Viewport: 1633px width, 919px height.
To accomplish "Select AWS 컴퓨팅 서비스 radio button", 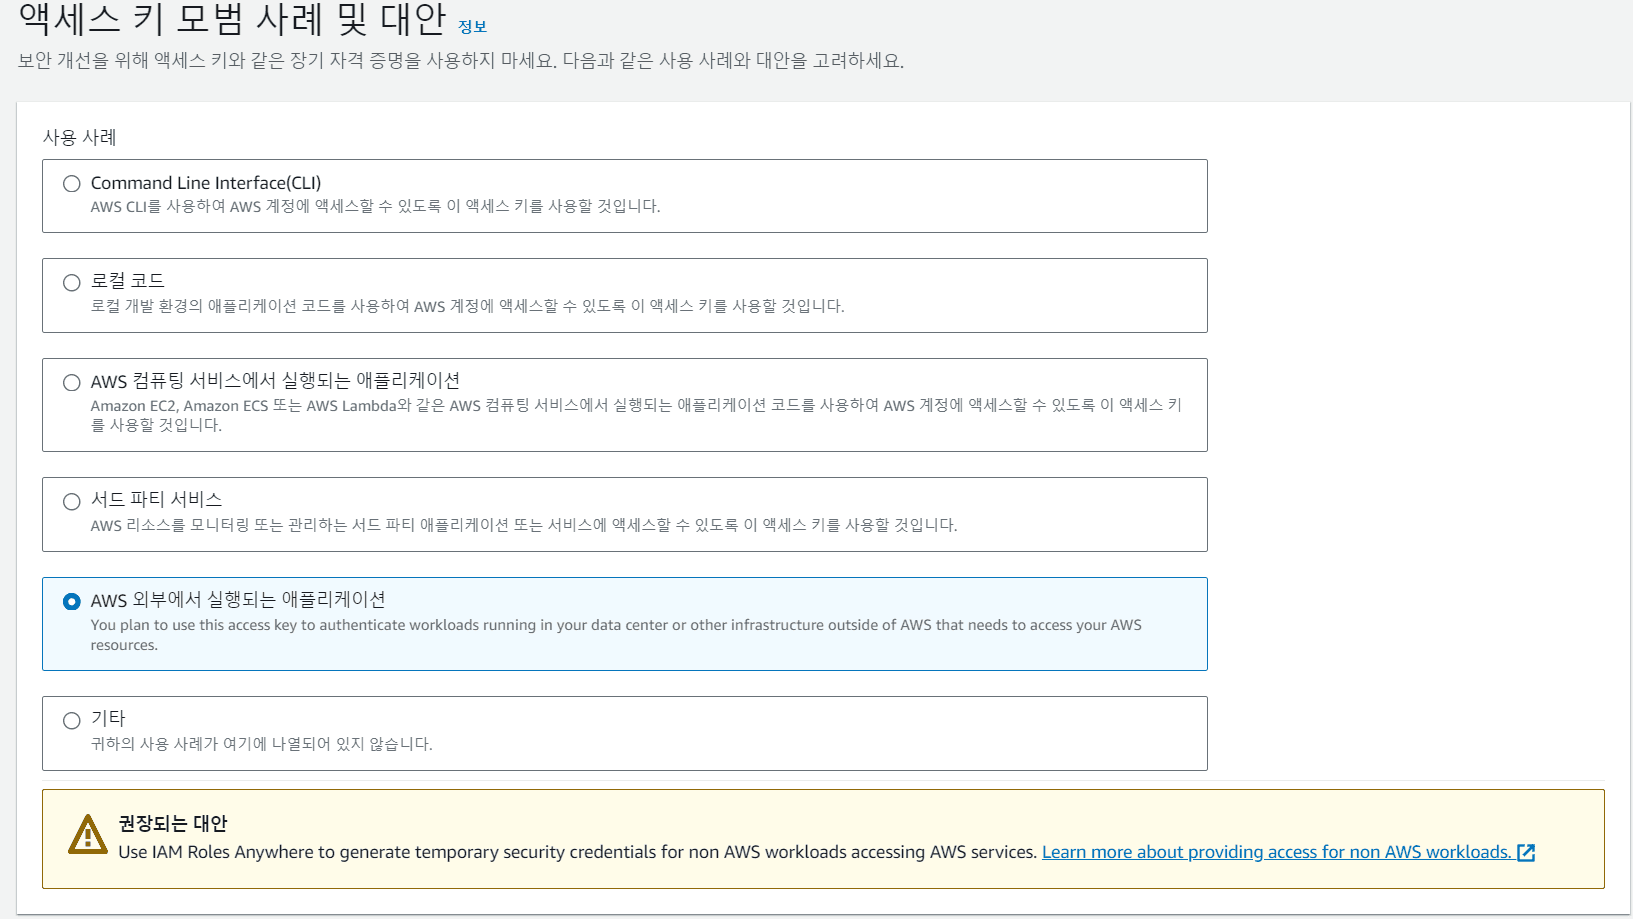I will tap(72, 383).
